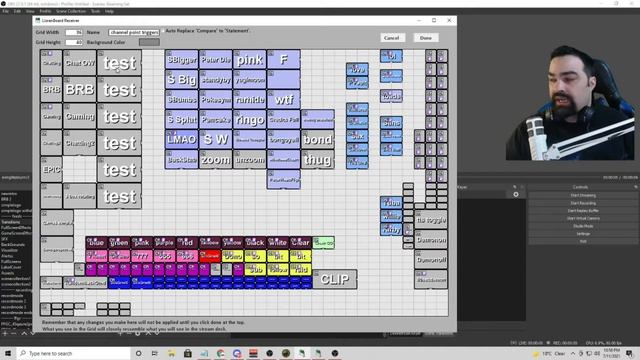Select the S W deck button

click(x=216, y=139)
